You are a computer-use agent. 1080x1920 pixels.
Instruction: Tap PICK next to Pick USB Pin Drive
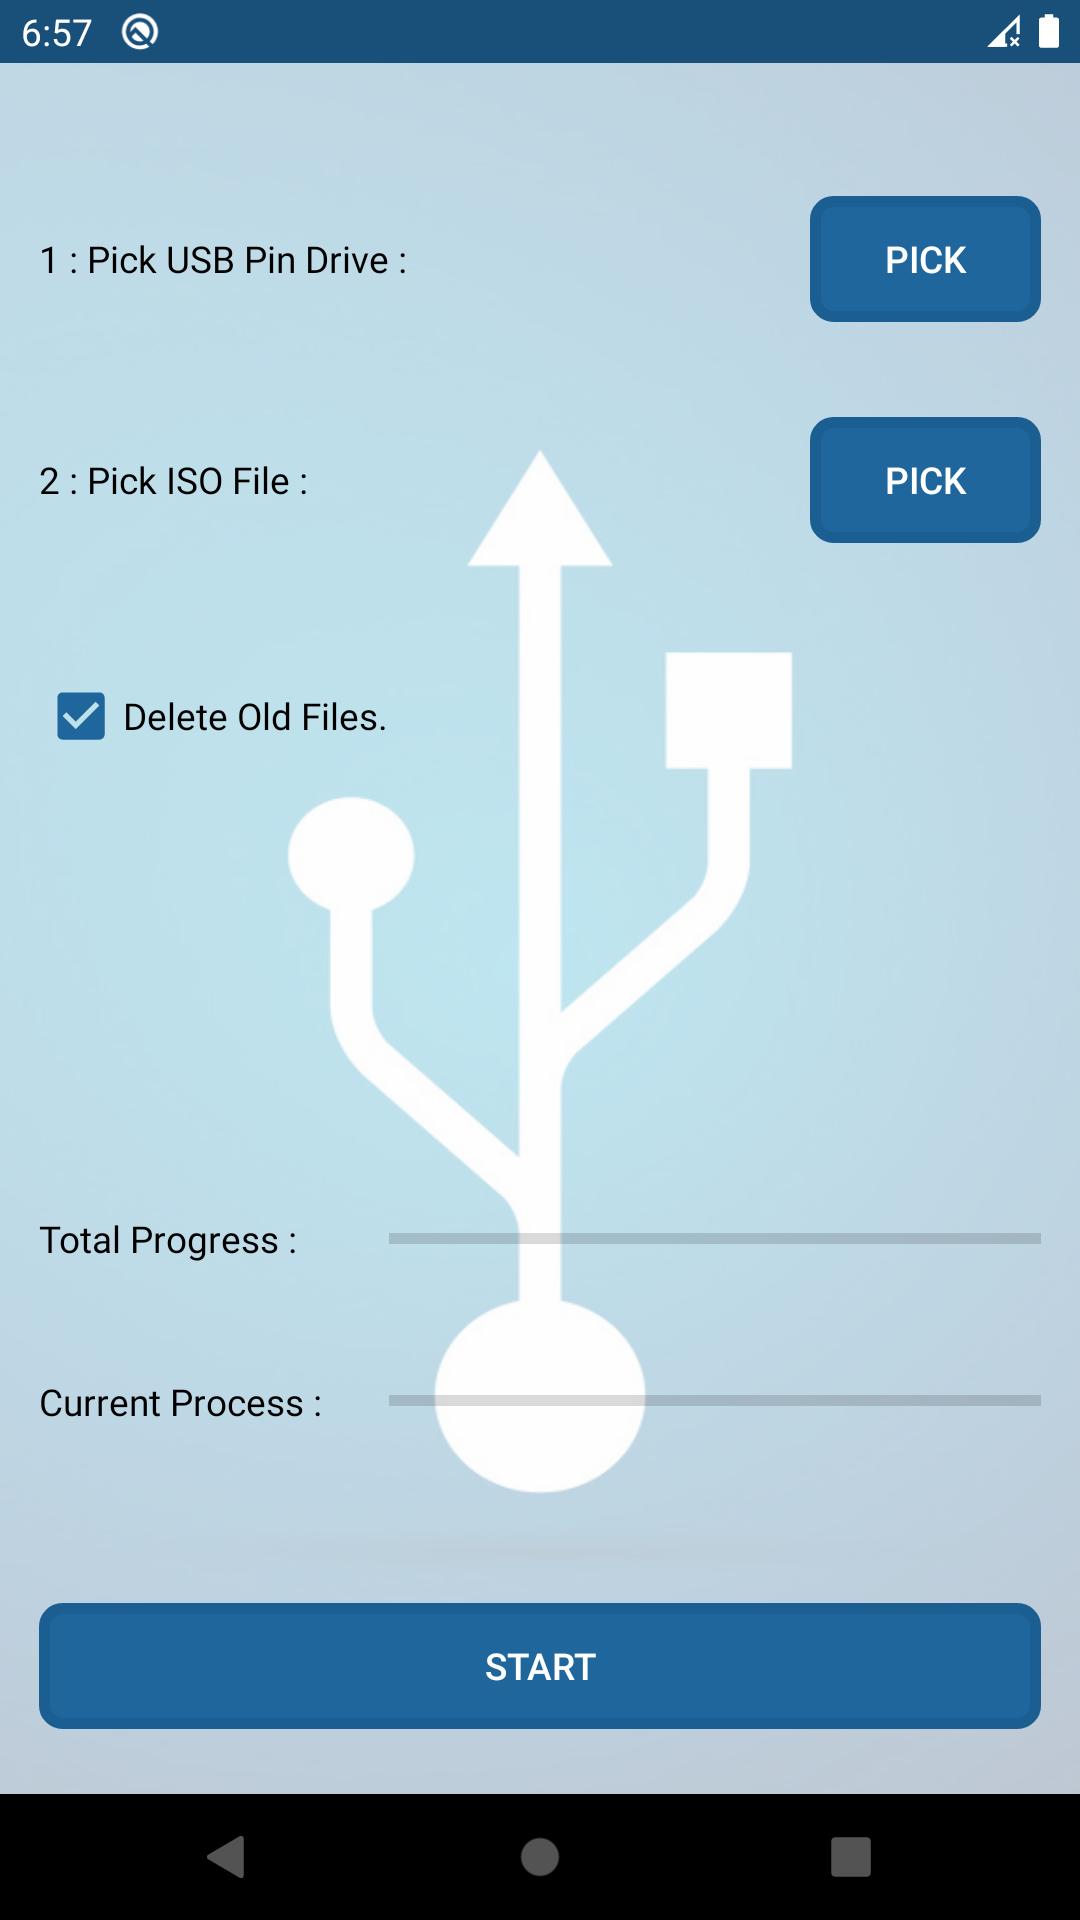click(x=924, y=259)
